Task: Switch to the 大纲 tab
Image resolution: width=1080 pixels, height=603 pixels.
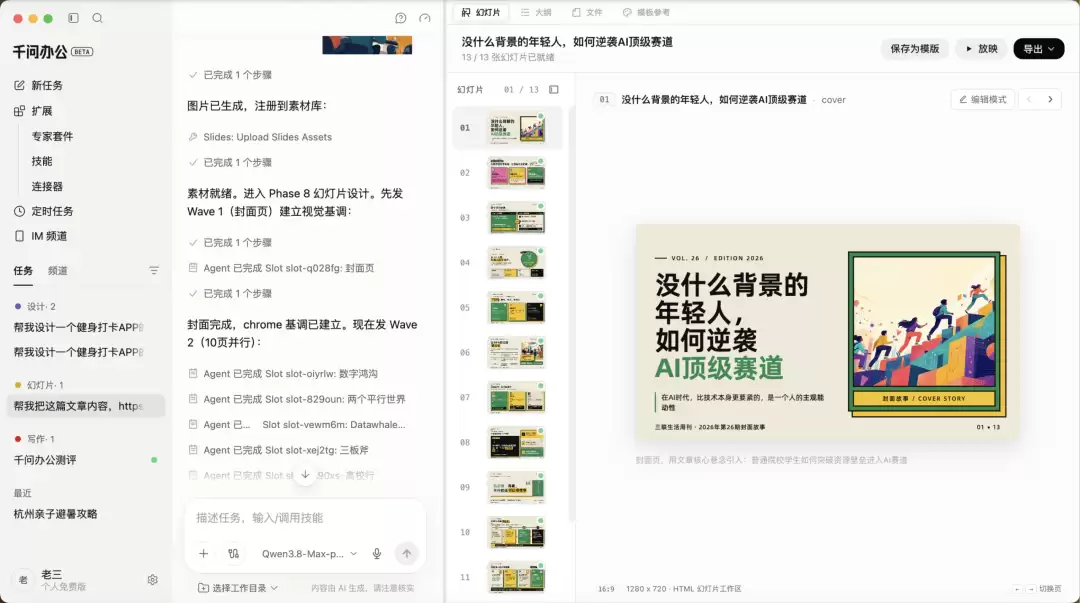Action: [536, 12]
